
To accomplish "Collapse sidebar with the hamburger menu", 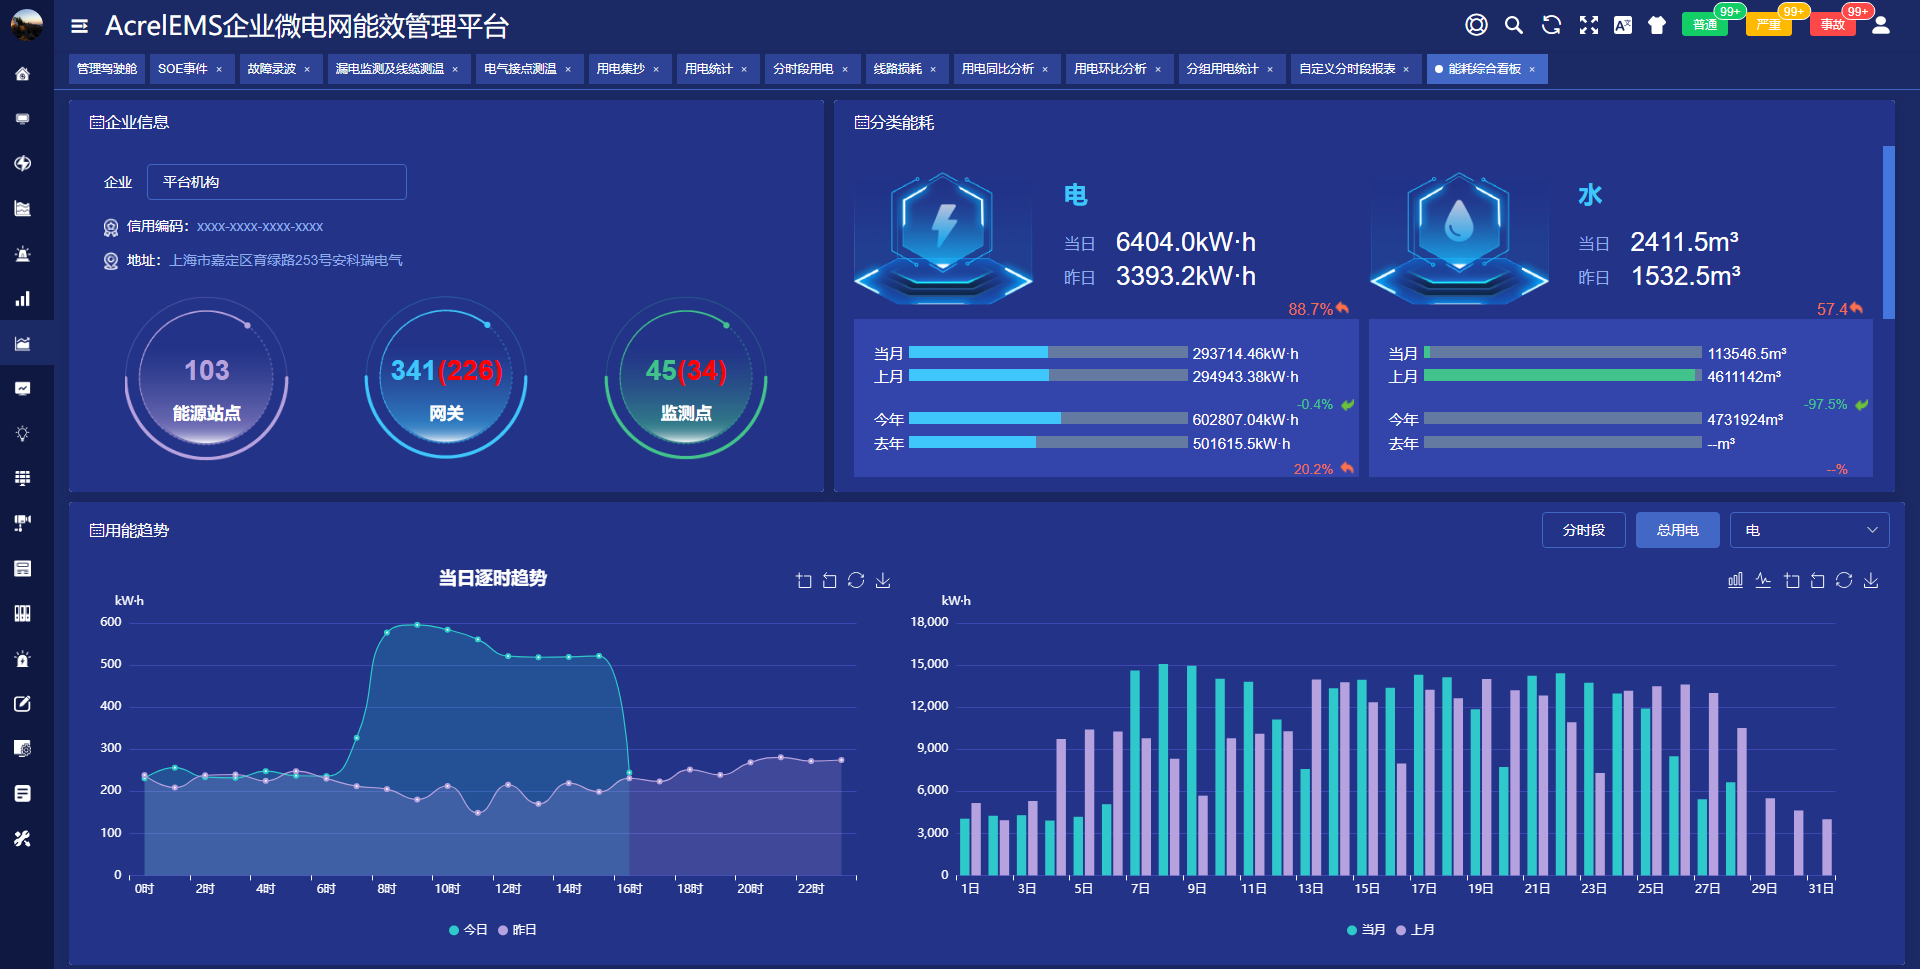I will (80, 26).
